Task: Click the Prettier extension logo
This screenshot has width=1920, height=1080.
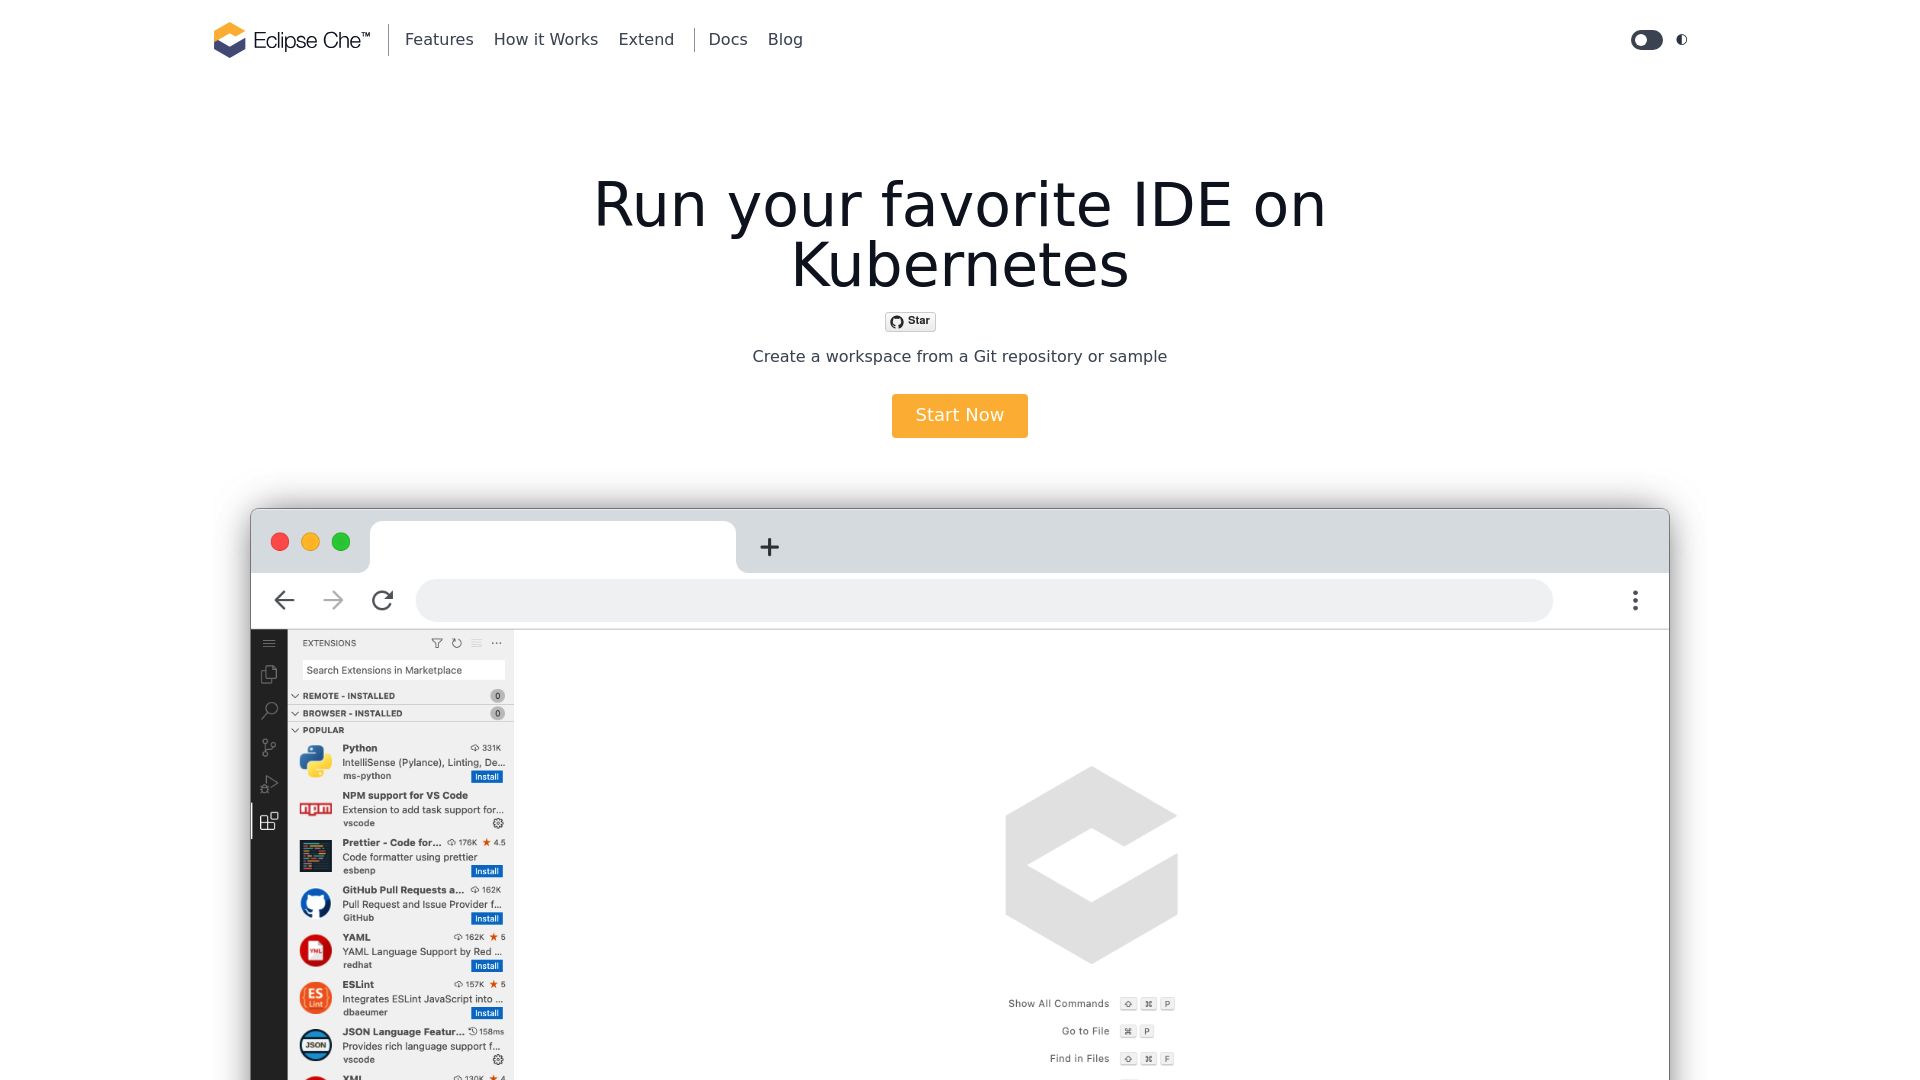Action: point(316,856)
